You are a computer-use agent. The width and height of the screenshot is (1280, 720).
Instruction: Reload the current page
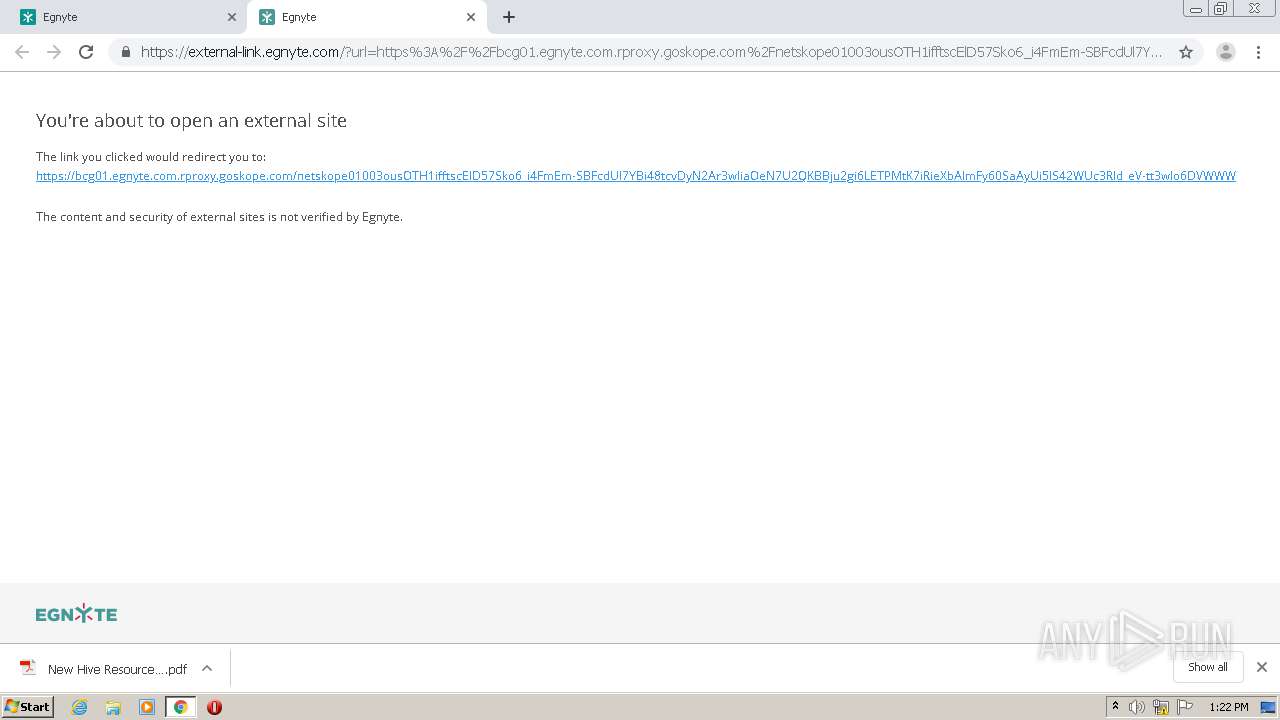(x=86, y=52)
